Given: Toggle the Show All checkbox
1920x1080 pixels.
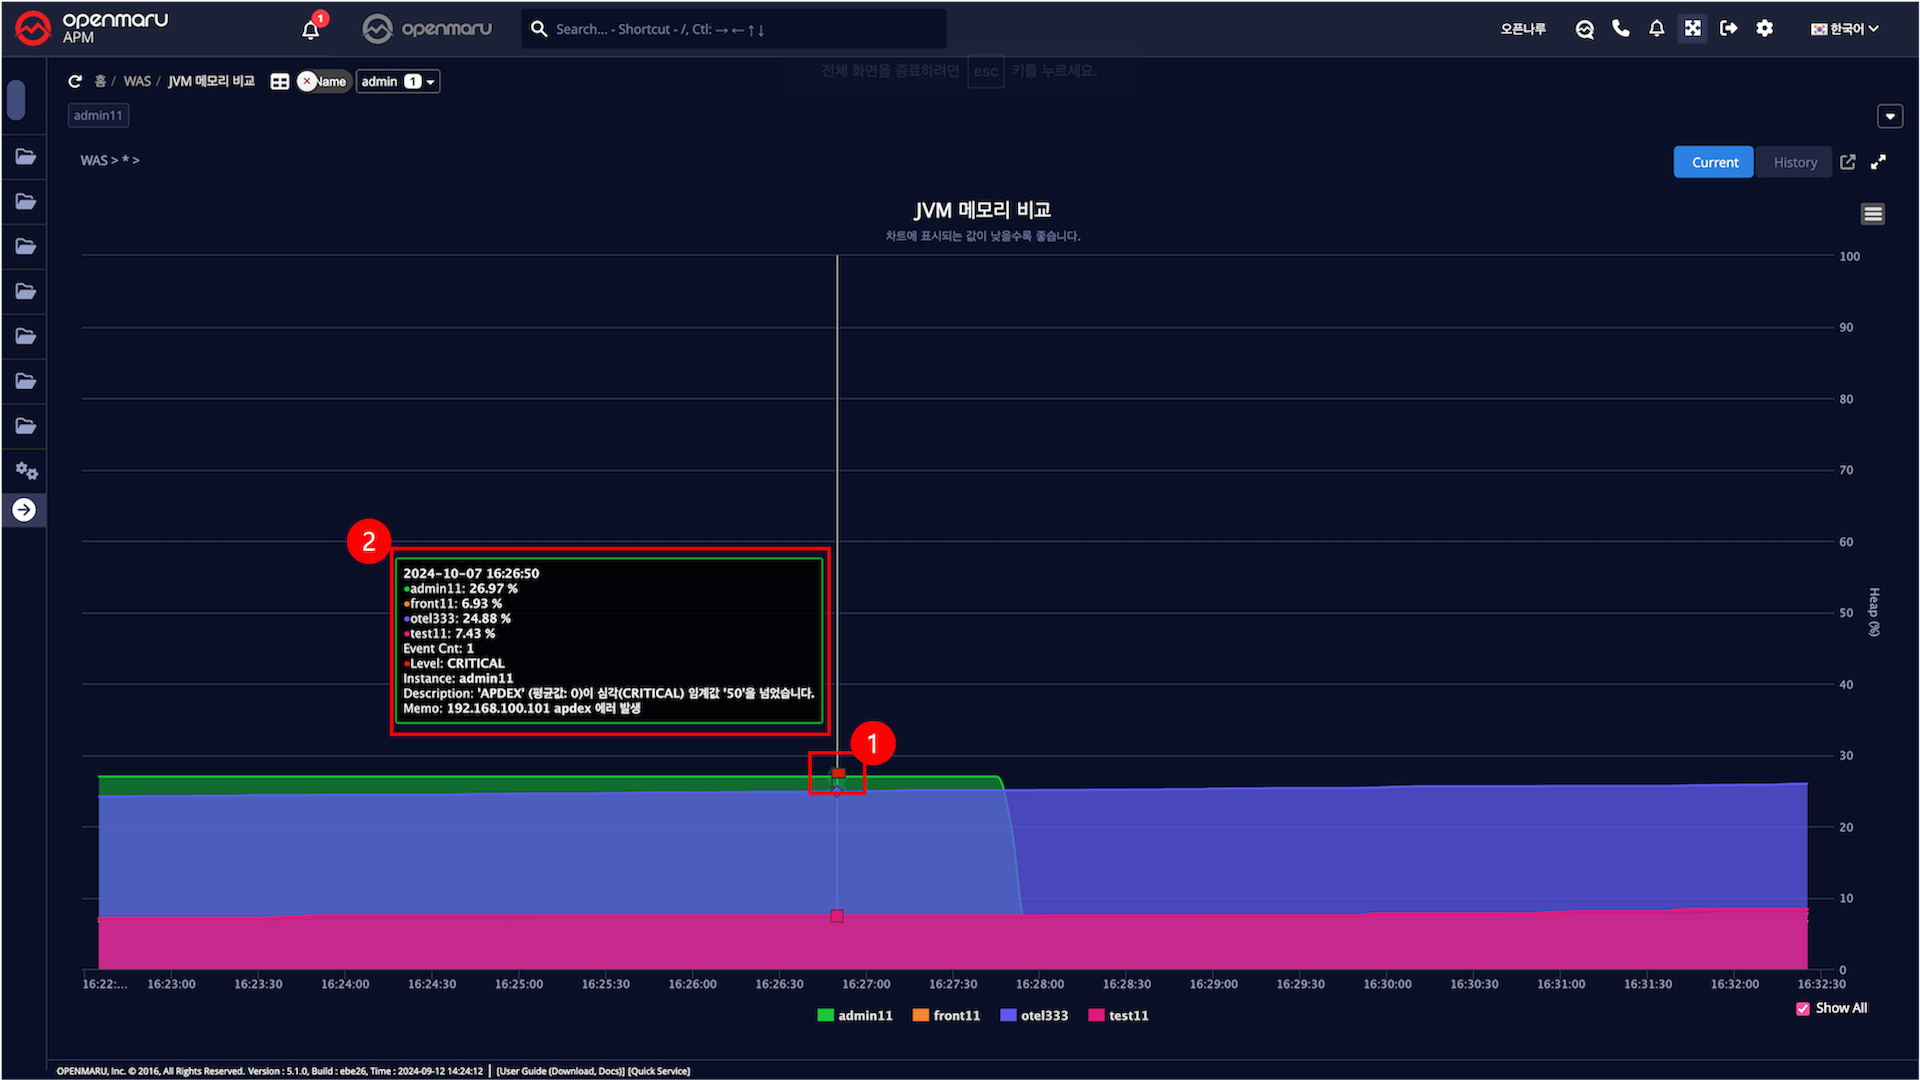Looking at the screenshot, I should pyautogui.click(x=1803, y=1009).
